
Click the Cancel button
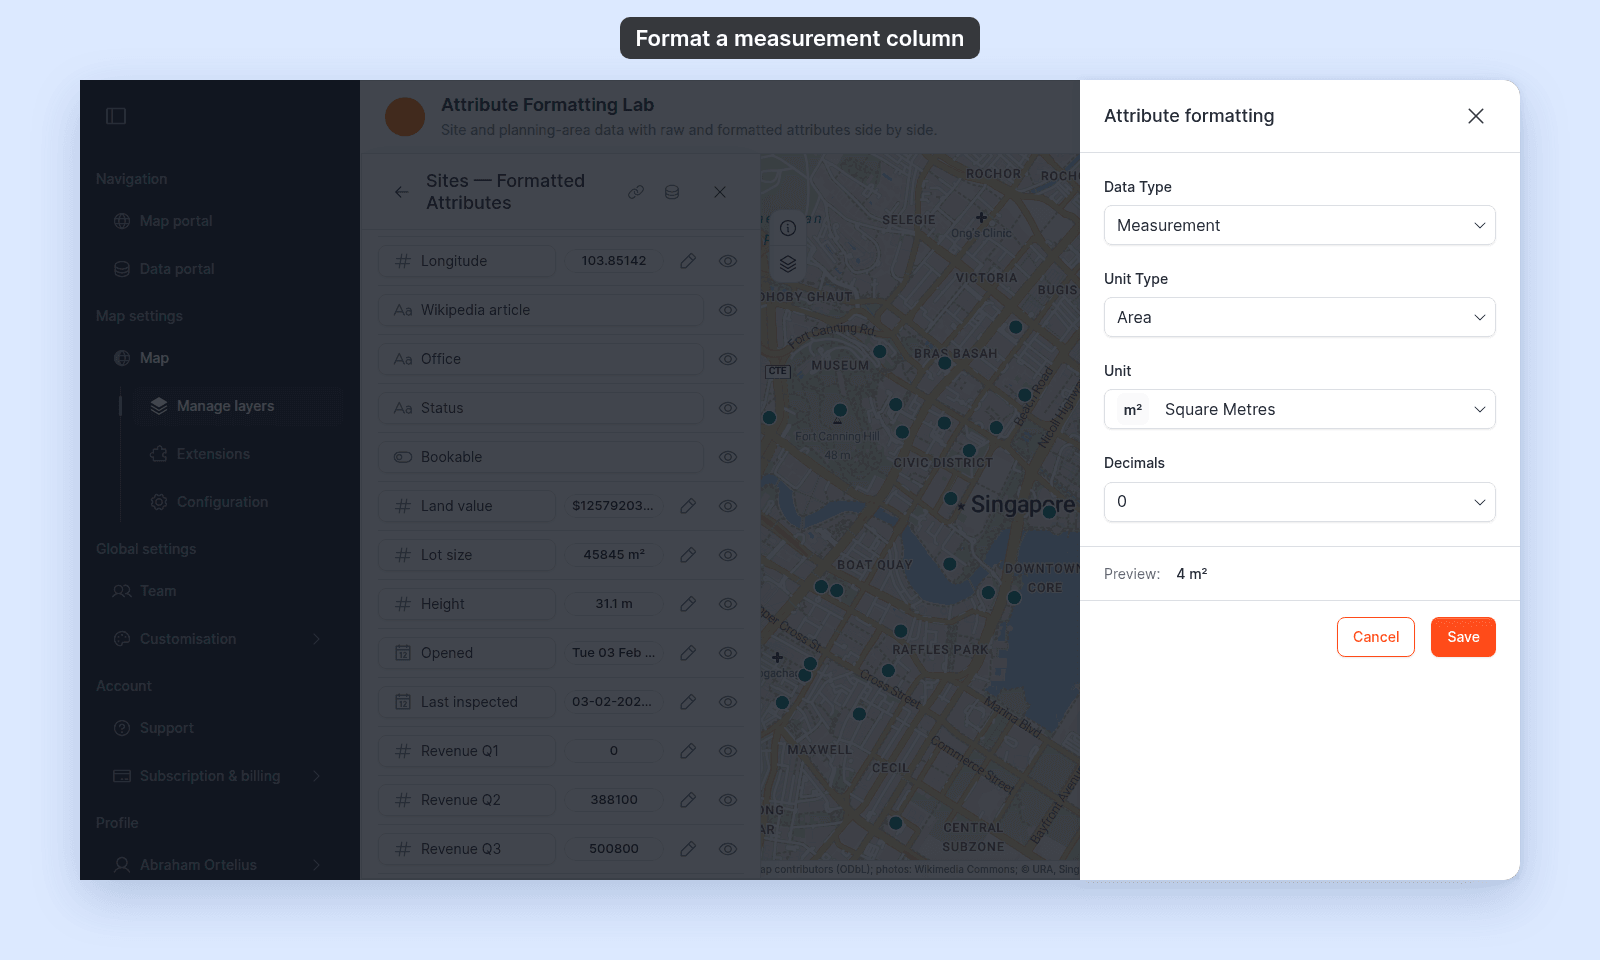[1376, 637]
